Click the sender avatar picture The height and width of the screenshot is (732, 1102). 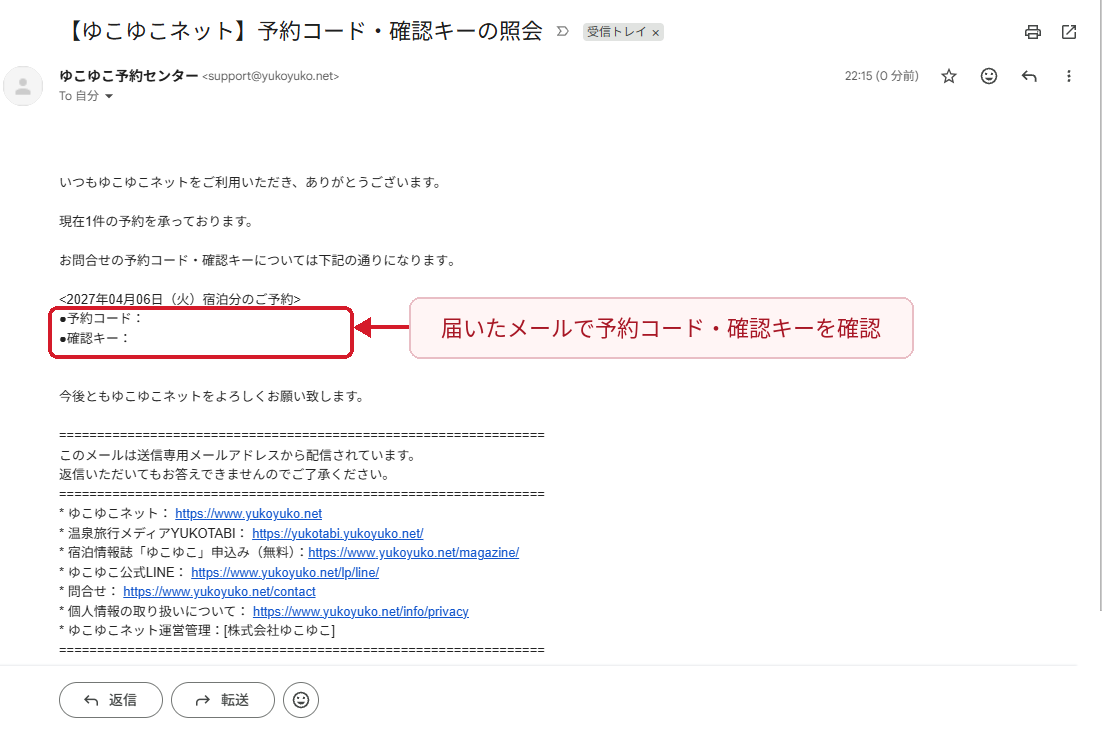pyautogui.click(x=23, y=86)
